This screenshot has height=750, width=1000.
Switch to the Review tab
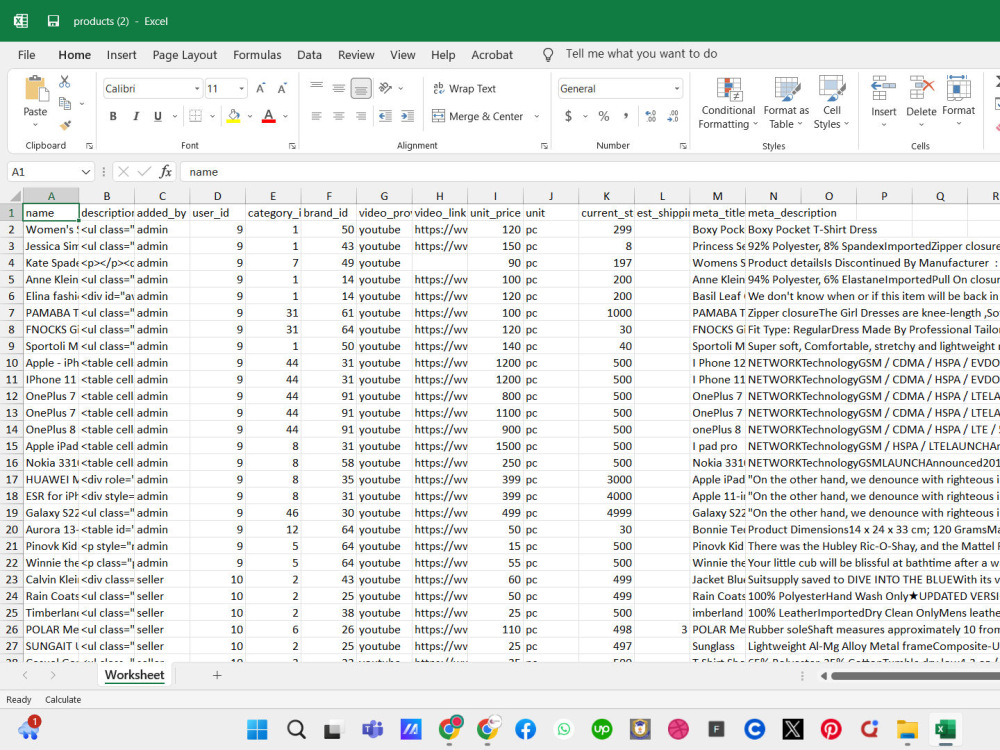pos(356,55)
